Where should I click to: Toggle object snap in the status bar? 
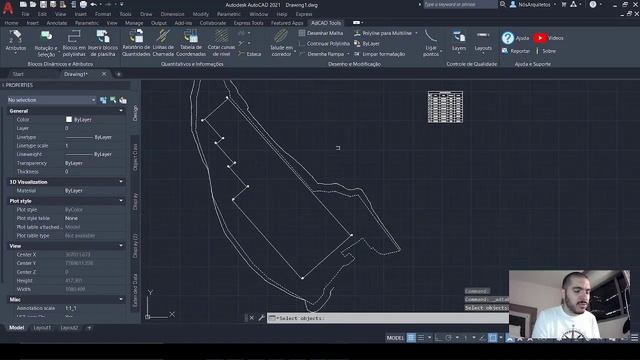point(493,338)
